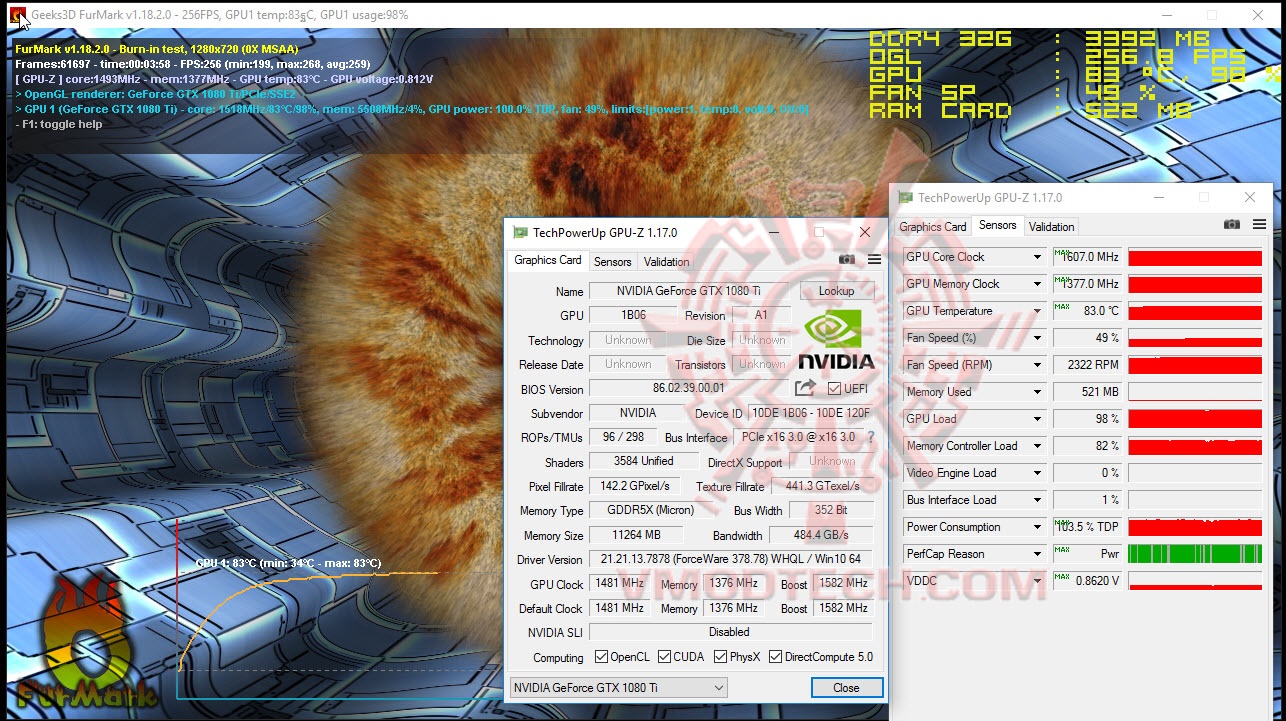Screen dimensions: 1286x721
Task: Expand the Power Consumption sensor dropdown
Action: [x=1037, y=527]
